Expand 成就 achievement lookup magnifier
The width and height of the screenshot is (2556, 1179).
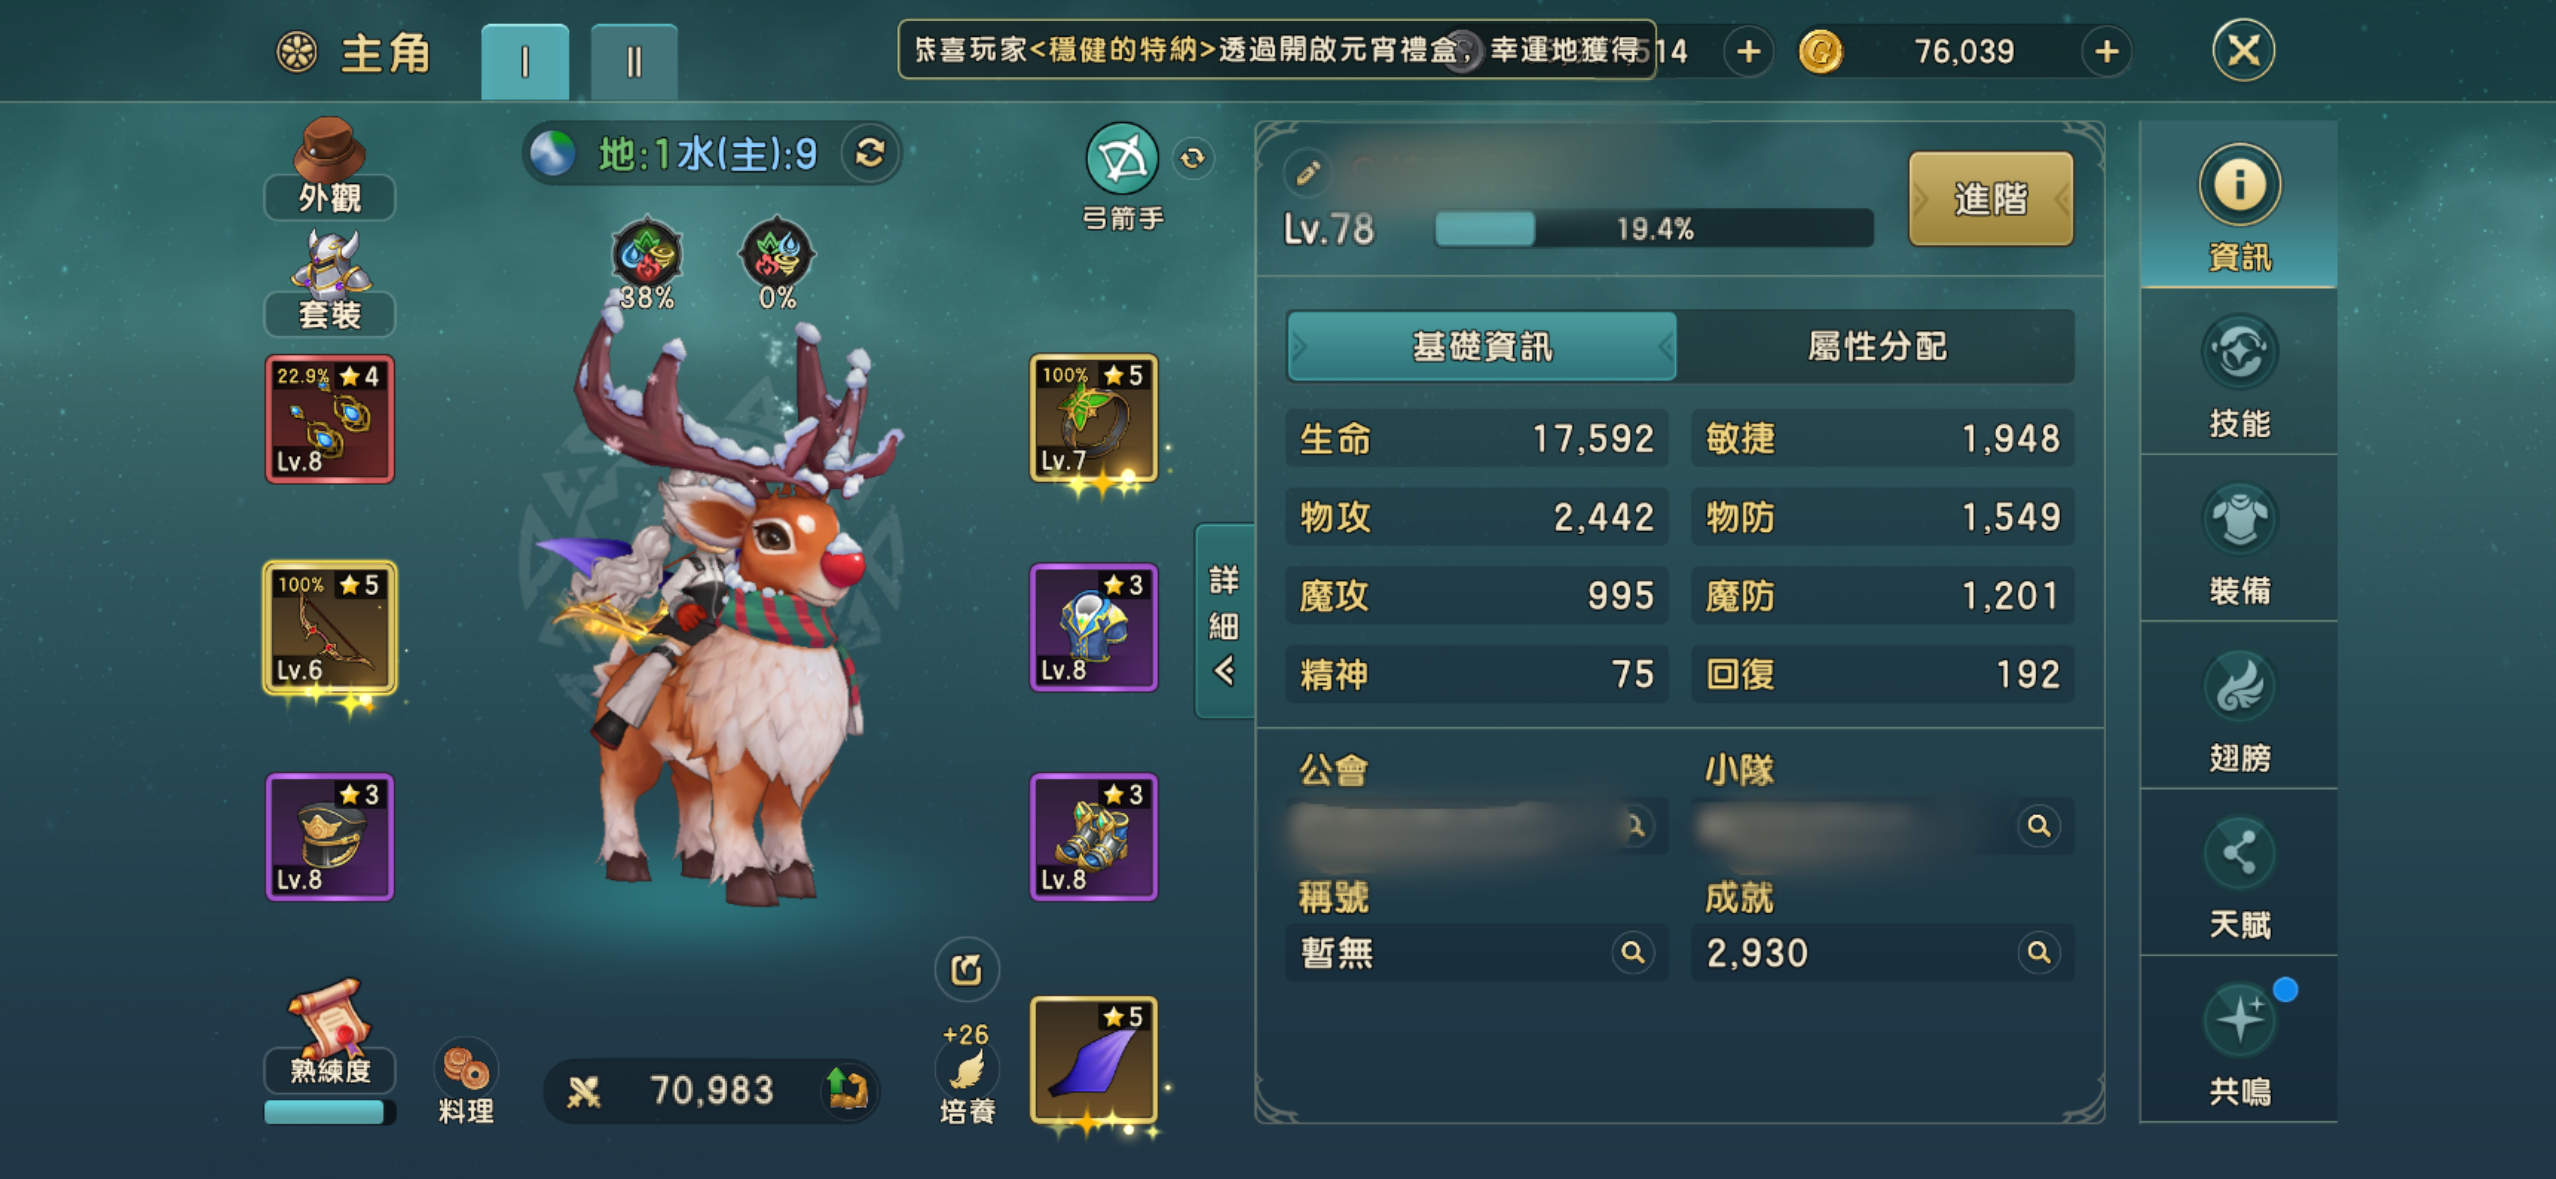(x=2038, y=952)
